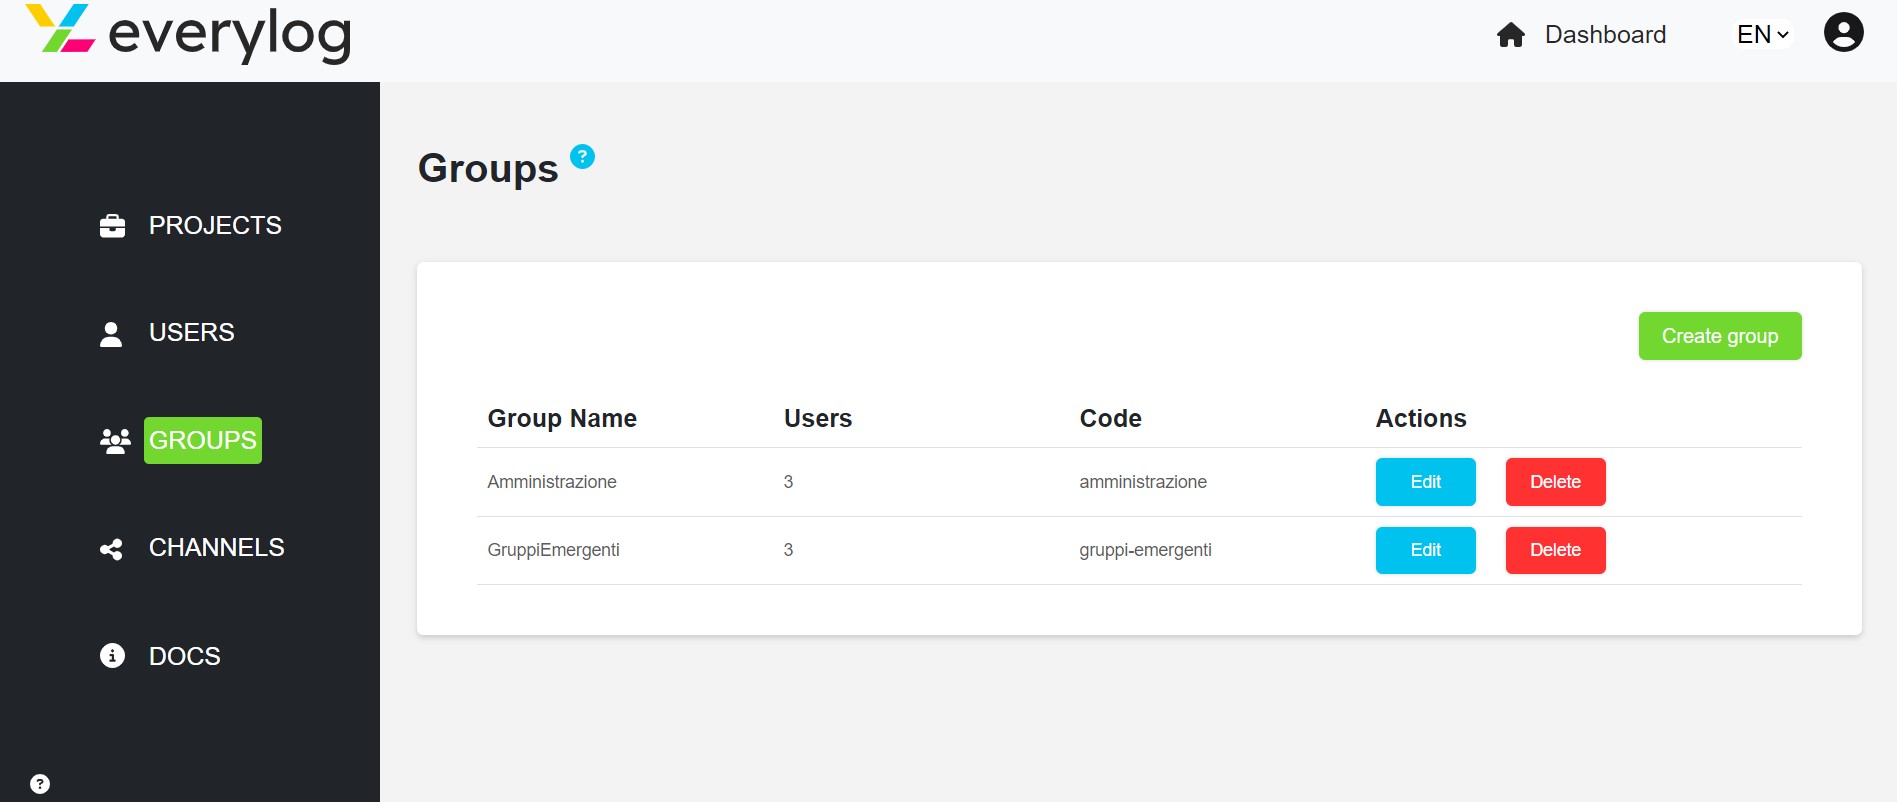This screenshot has height=802, width=1897.
Task: Open the user account avatar icon
Action: (x=1843, y=32)
